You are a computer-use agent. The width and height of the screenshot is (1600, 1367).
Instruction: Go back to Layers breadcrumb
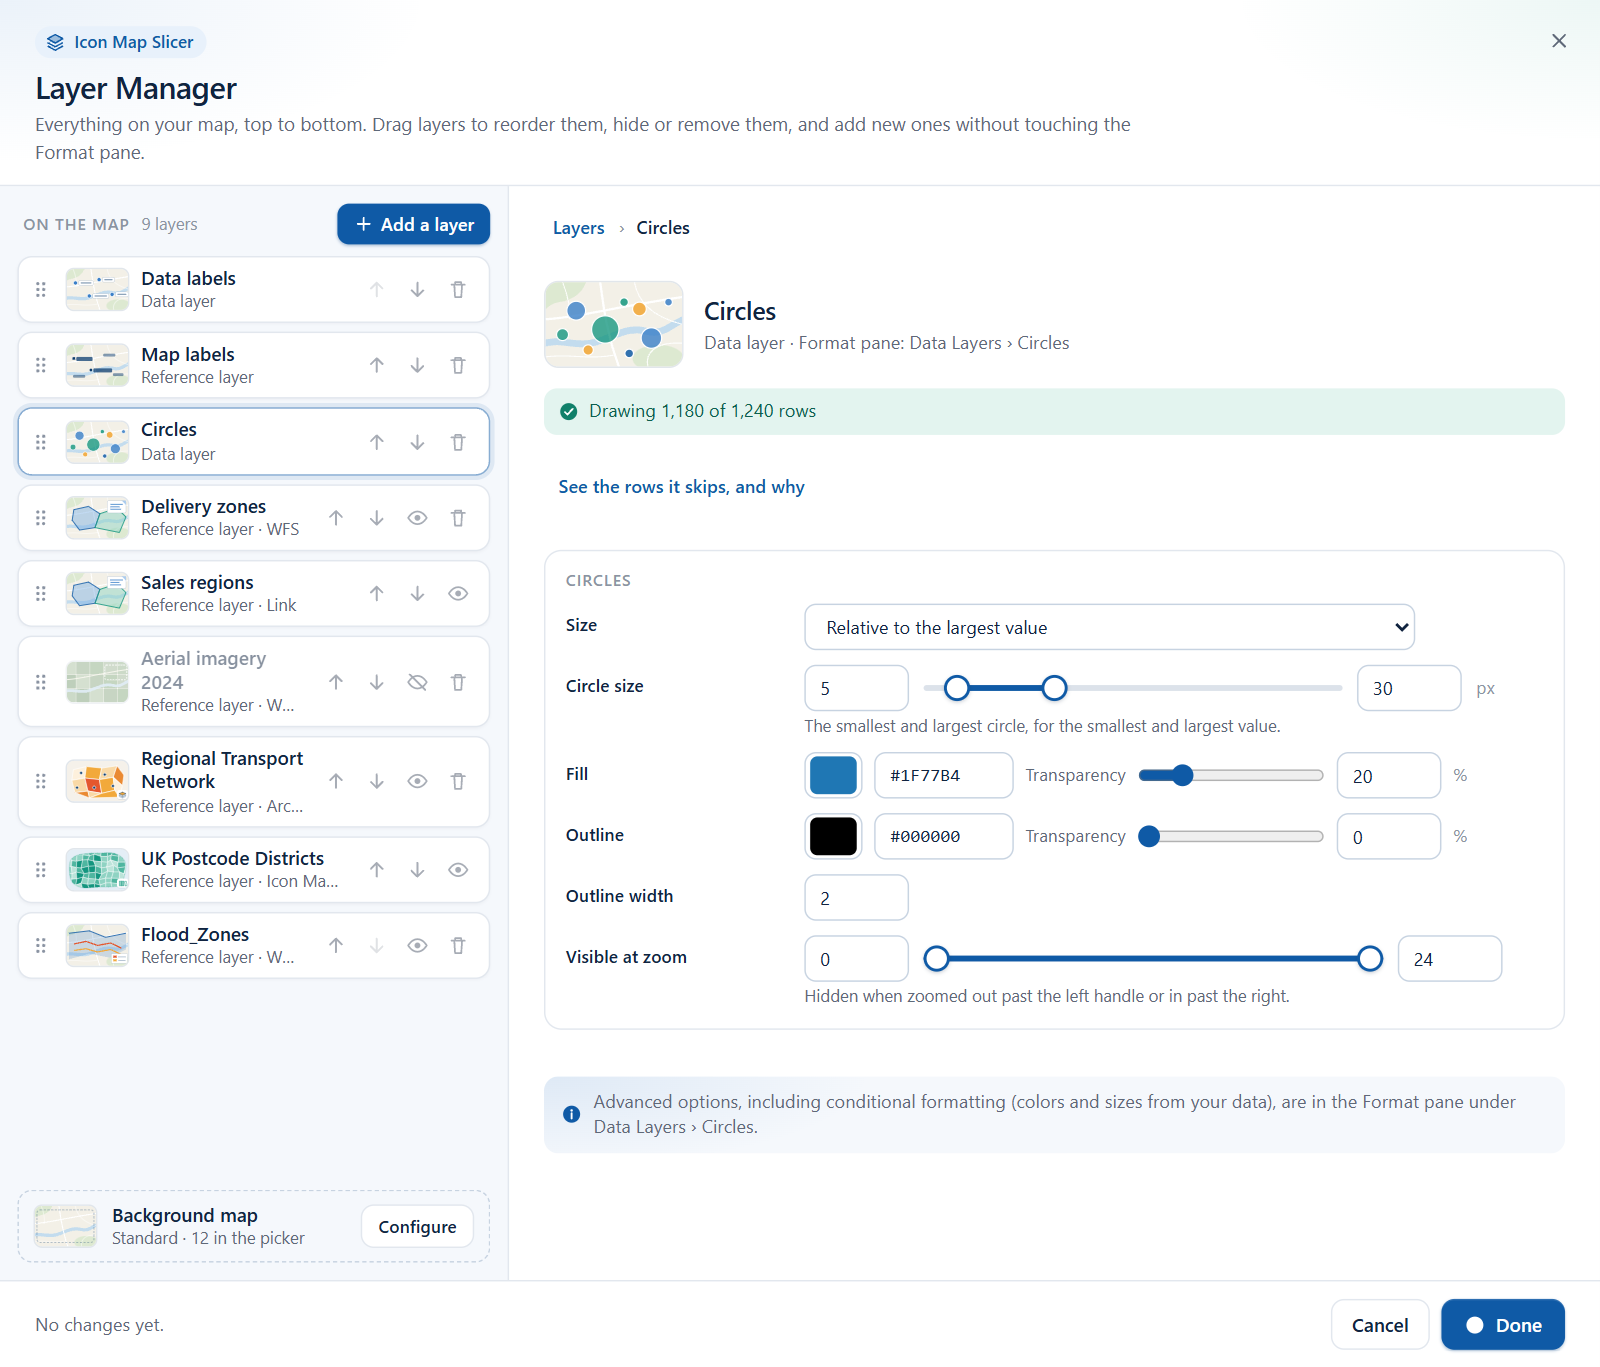click(579, 228)
